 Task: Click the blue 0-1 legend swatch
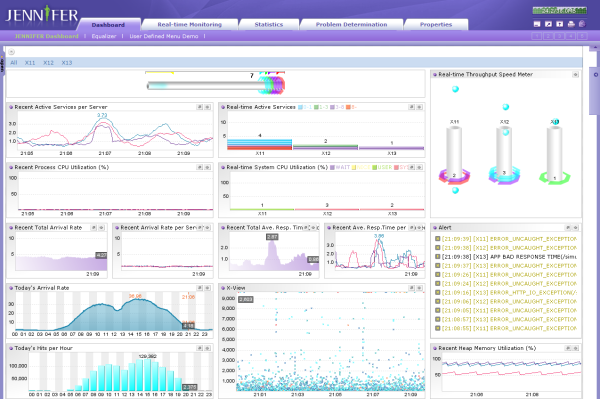coord(300,107)
